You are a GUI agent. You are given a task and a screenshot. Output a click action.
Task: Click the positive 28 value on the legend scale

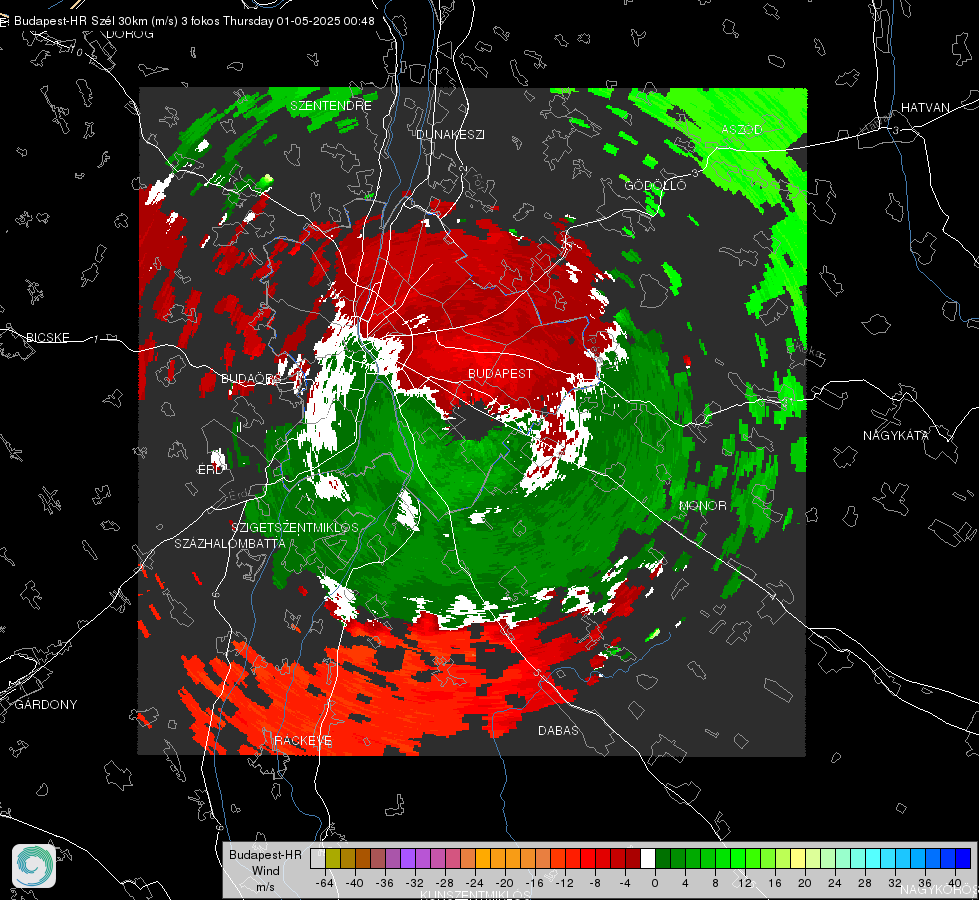tap(865, 883)
